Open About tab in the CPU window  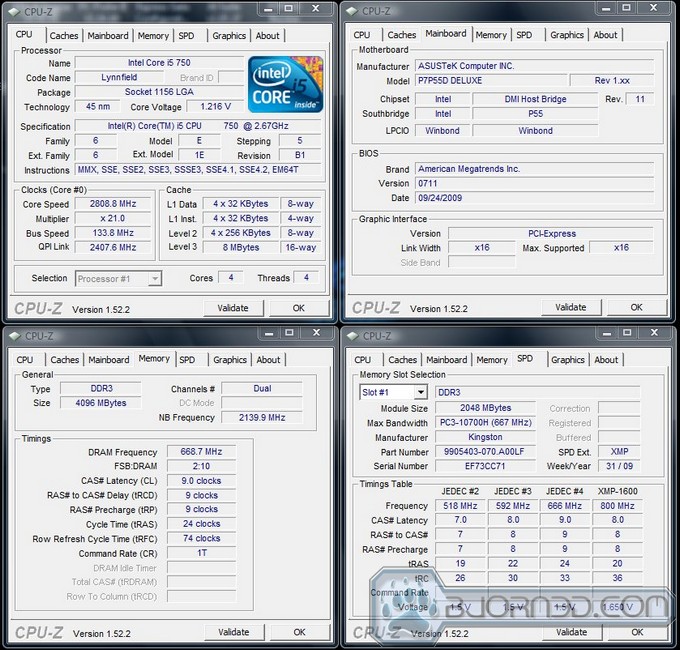coord(267,36)
